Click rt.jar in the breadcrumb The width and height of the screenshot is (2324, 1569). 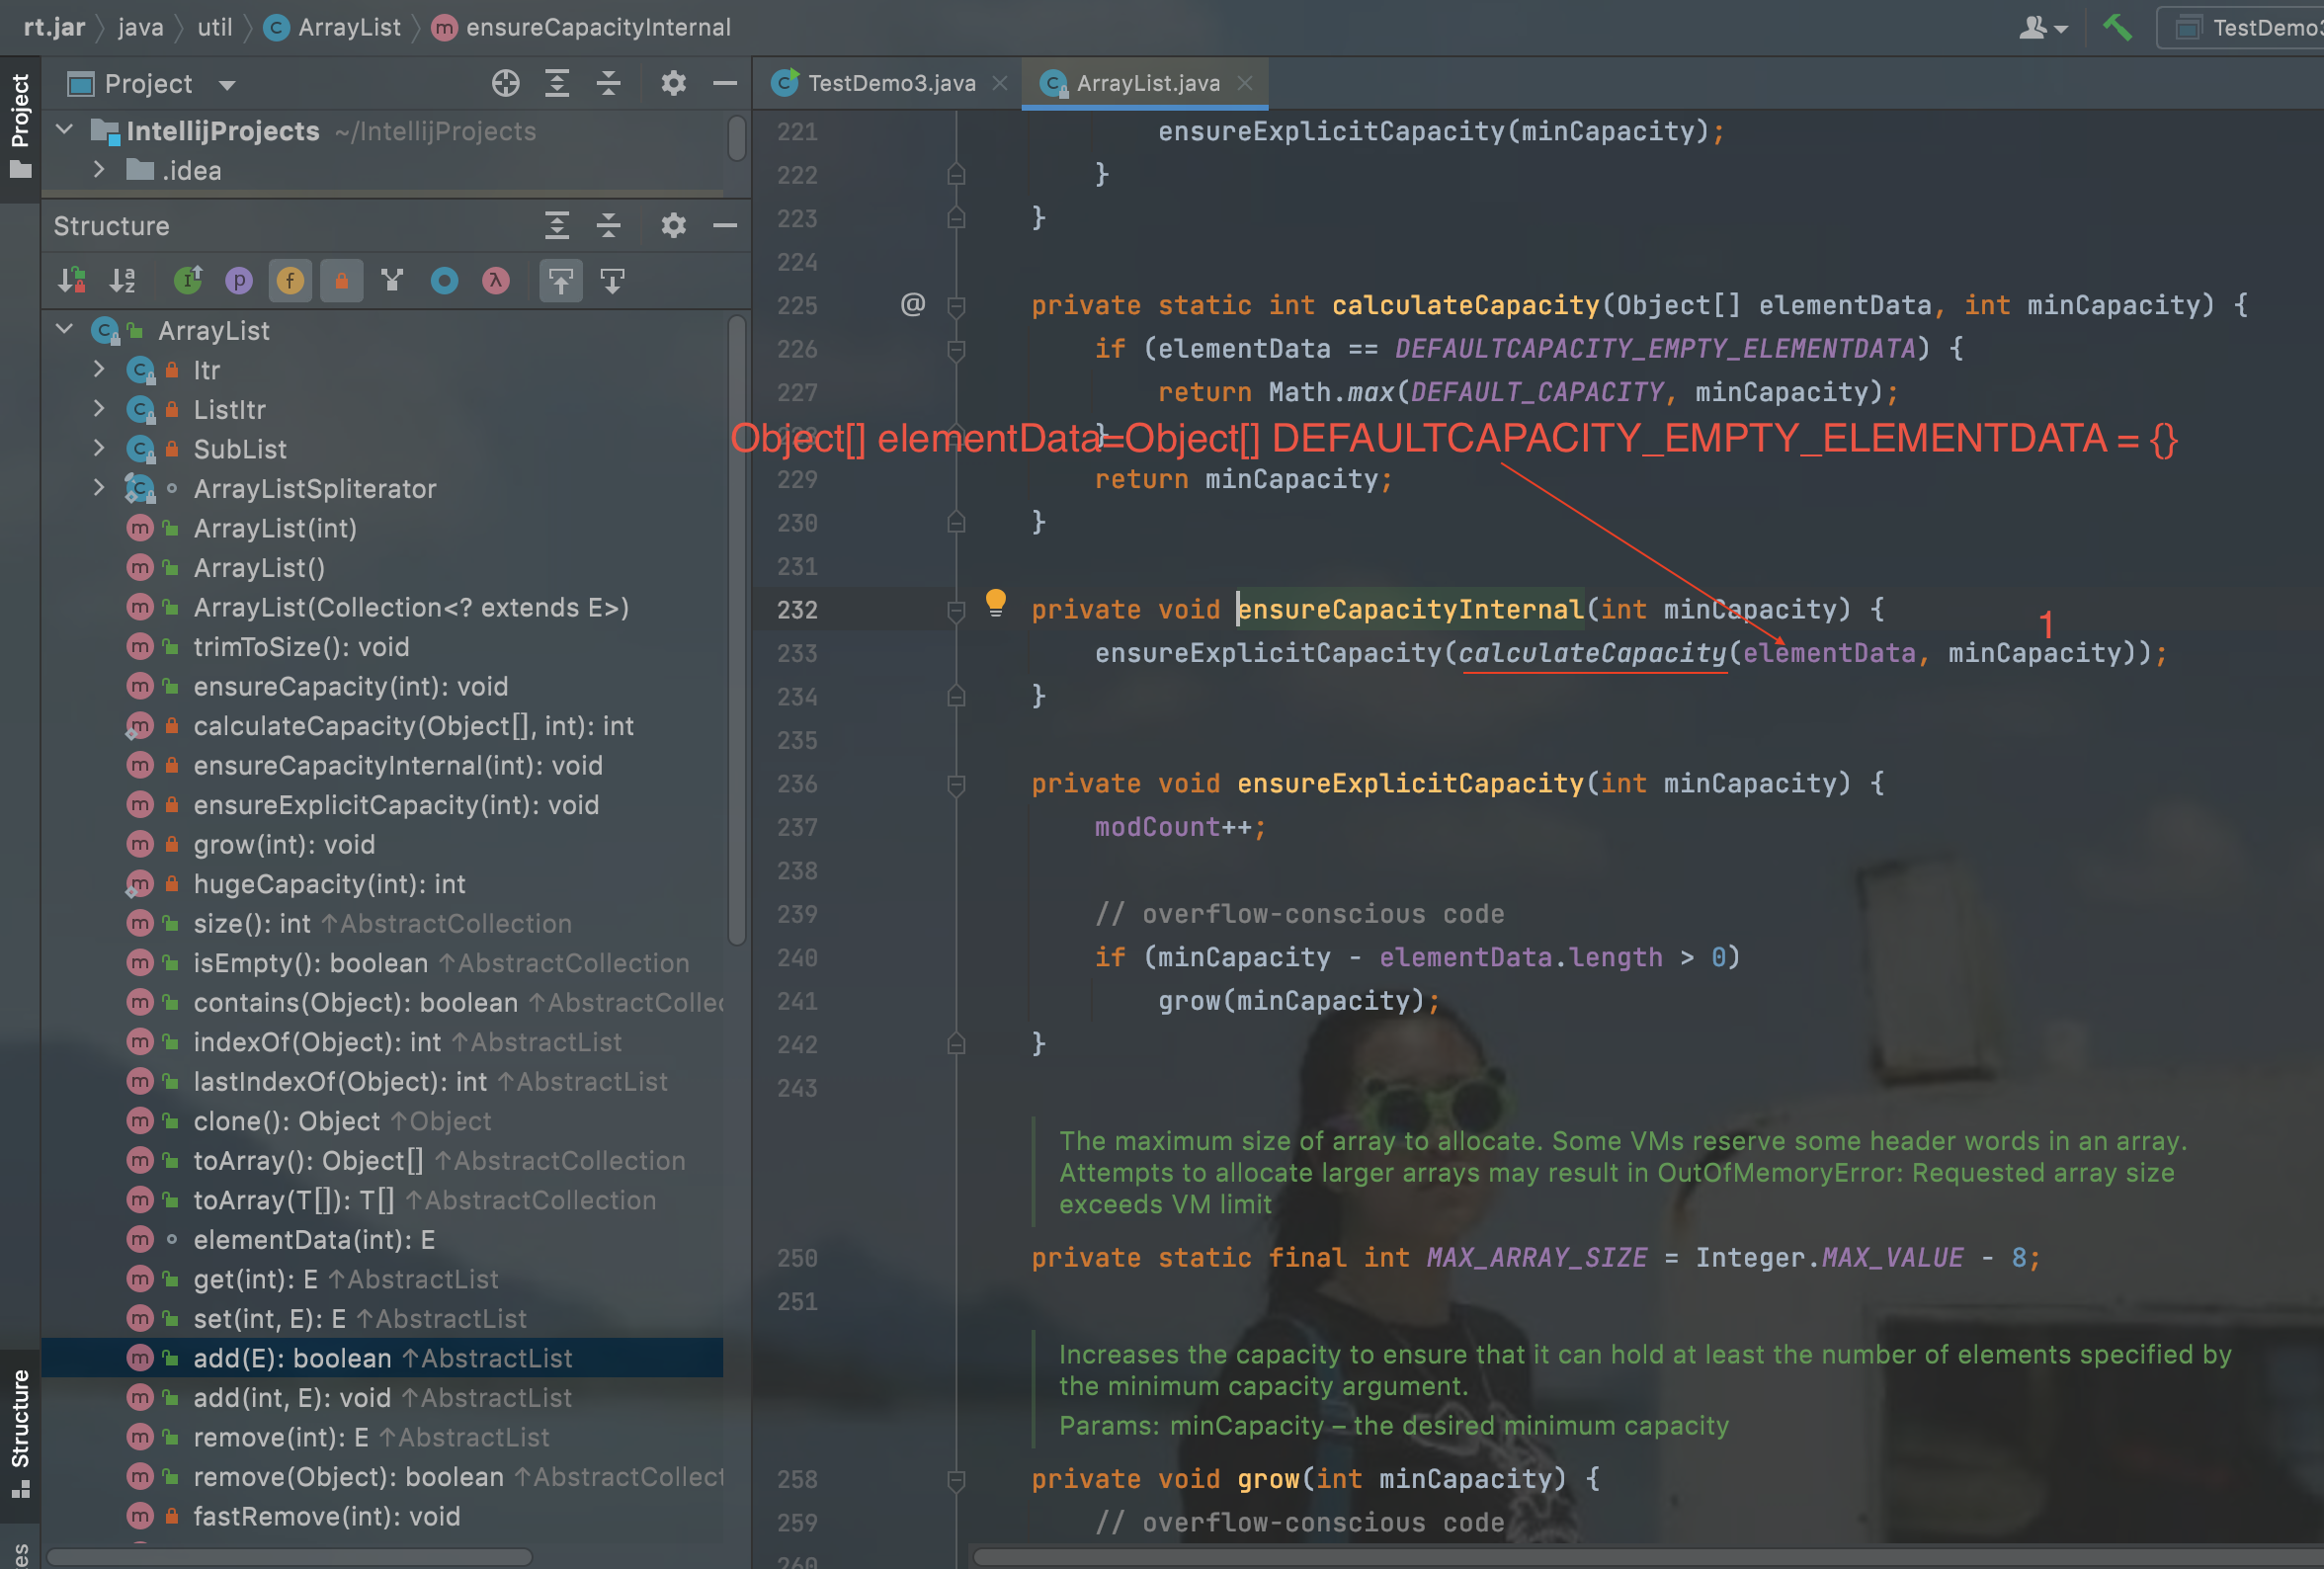pyautogui.click(x=54, y=27)
